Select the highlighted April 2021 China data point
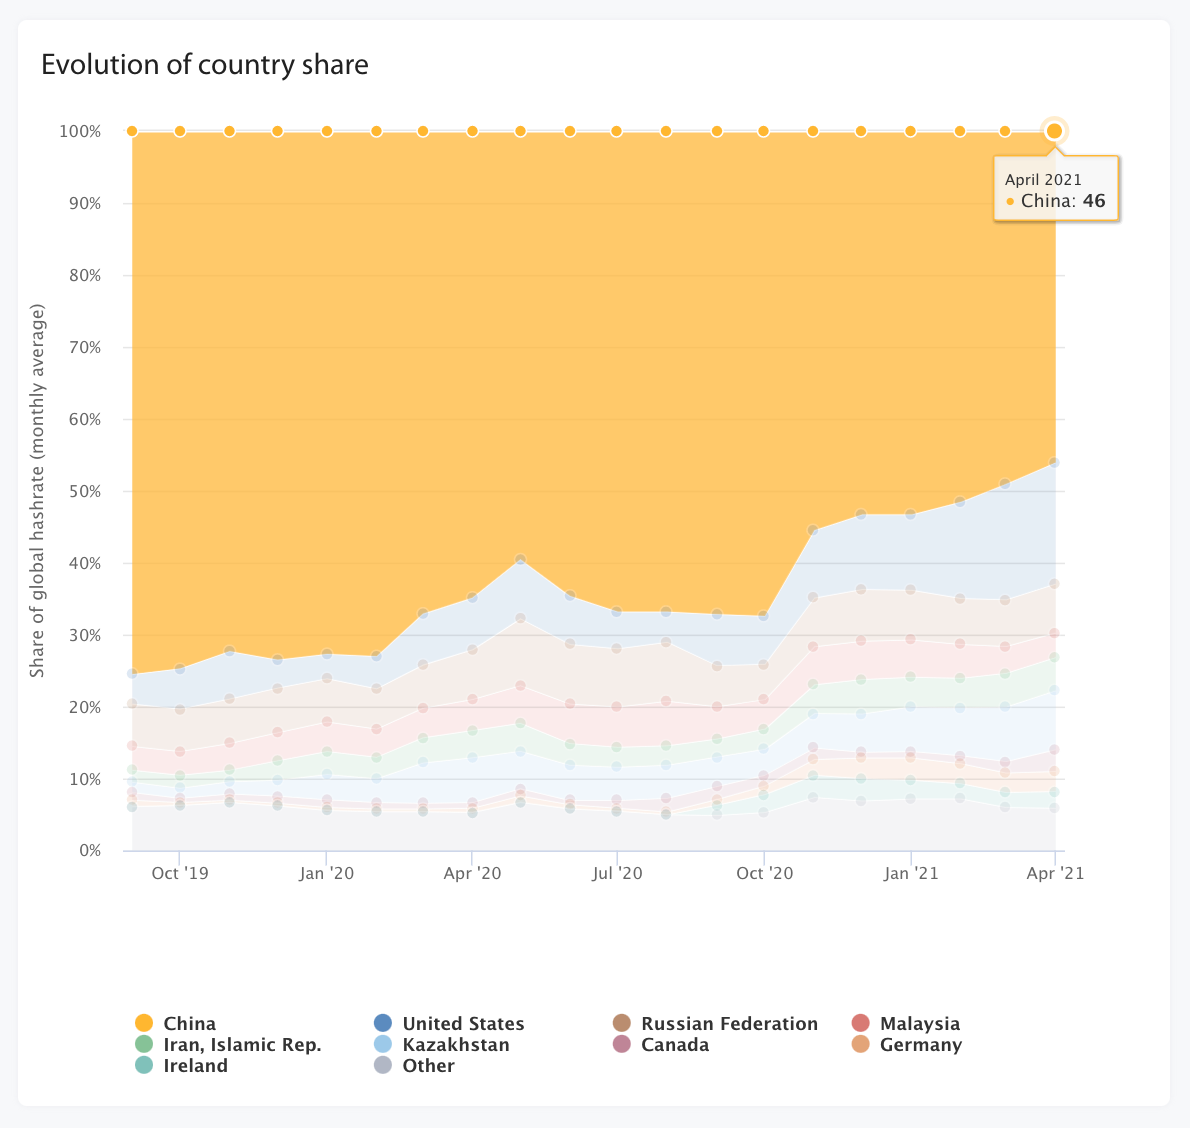Screen dimensions: 1190x1128 [1054, 131]
